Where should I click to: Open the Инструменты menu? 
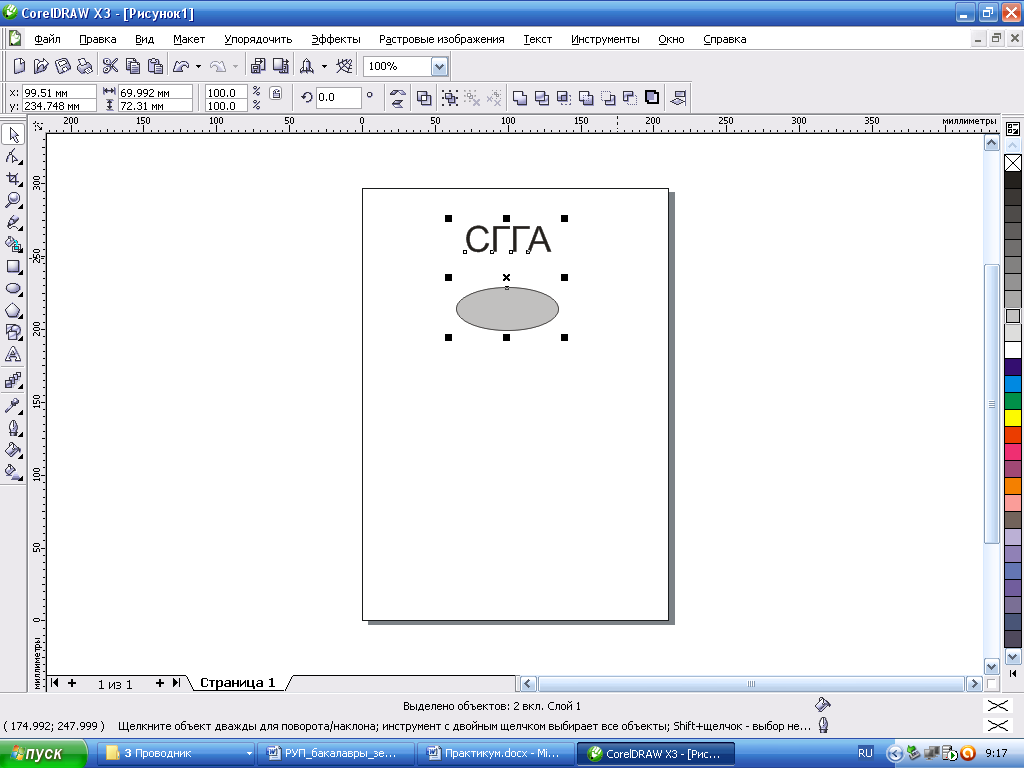click(x=605, y=39)
